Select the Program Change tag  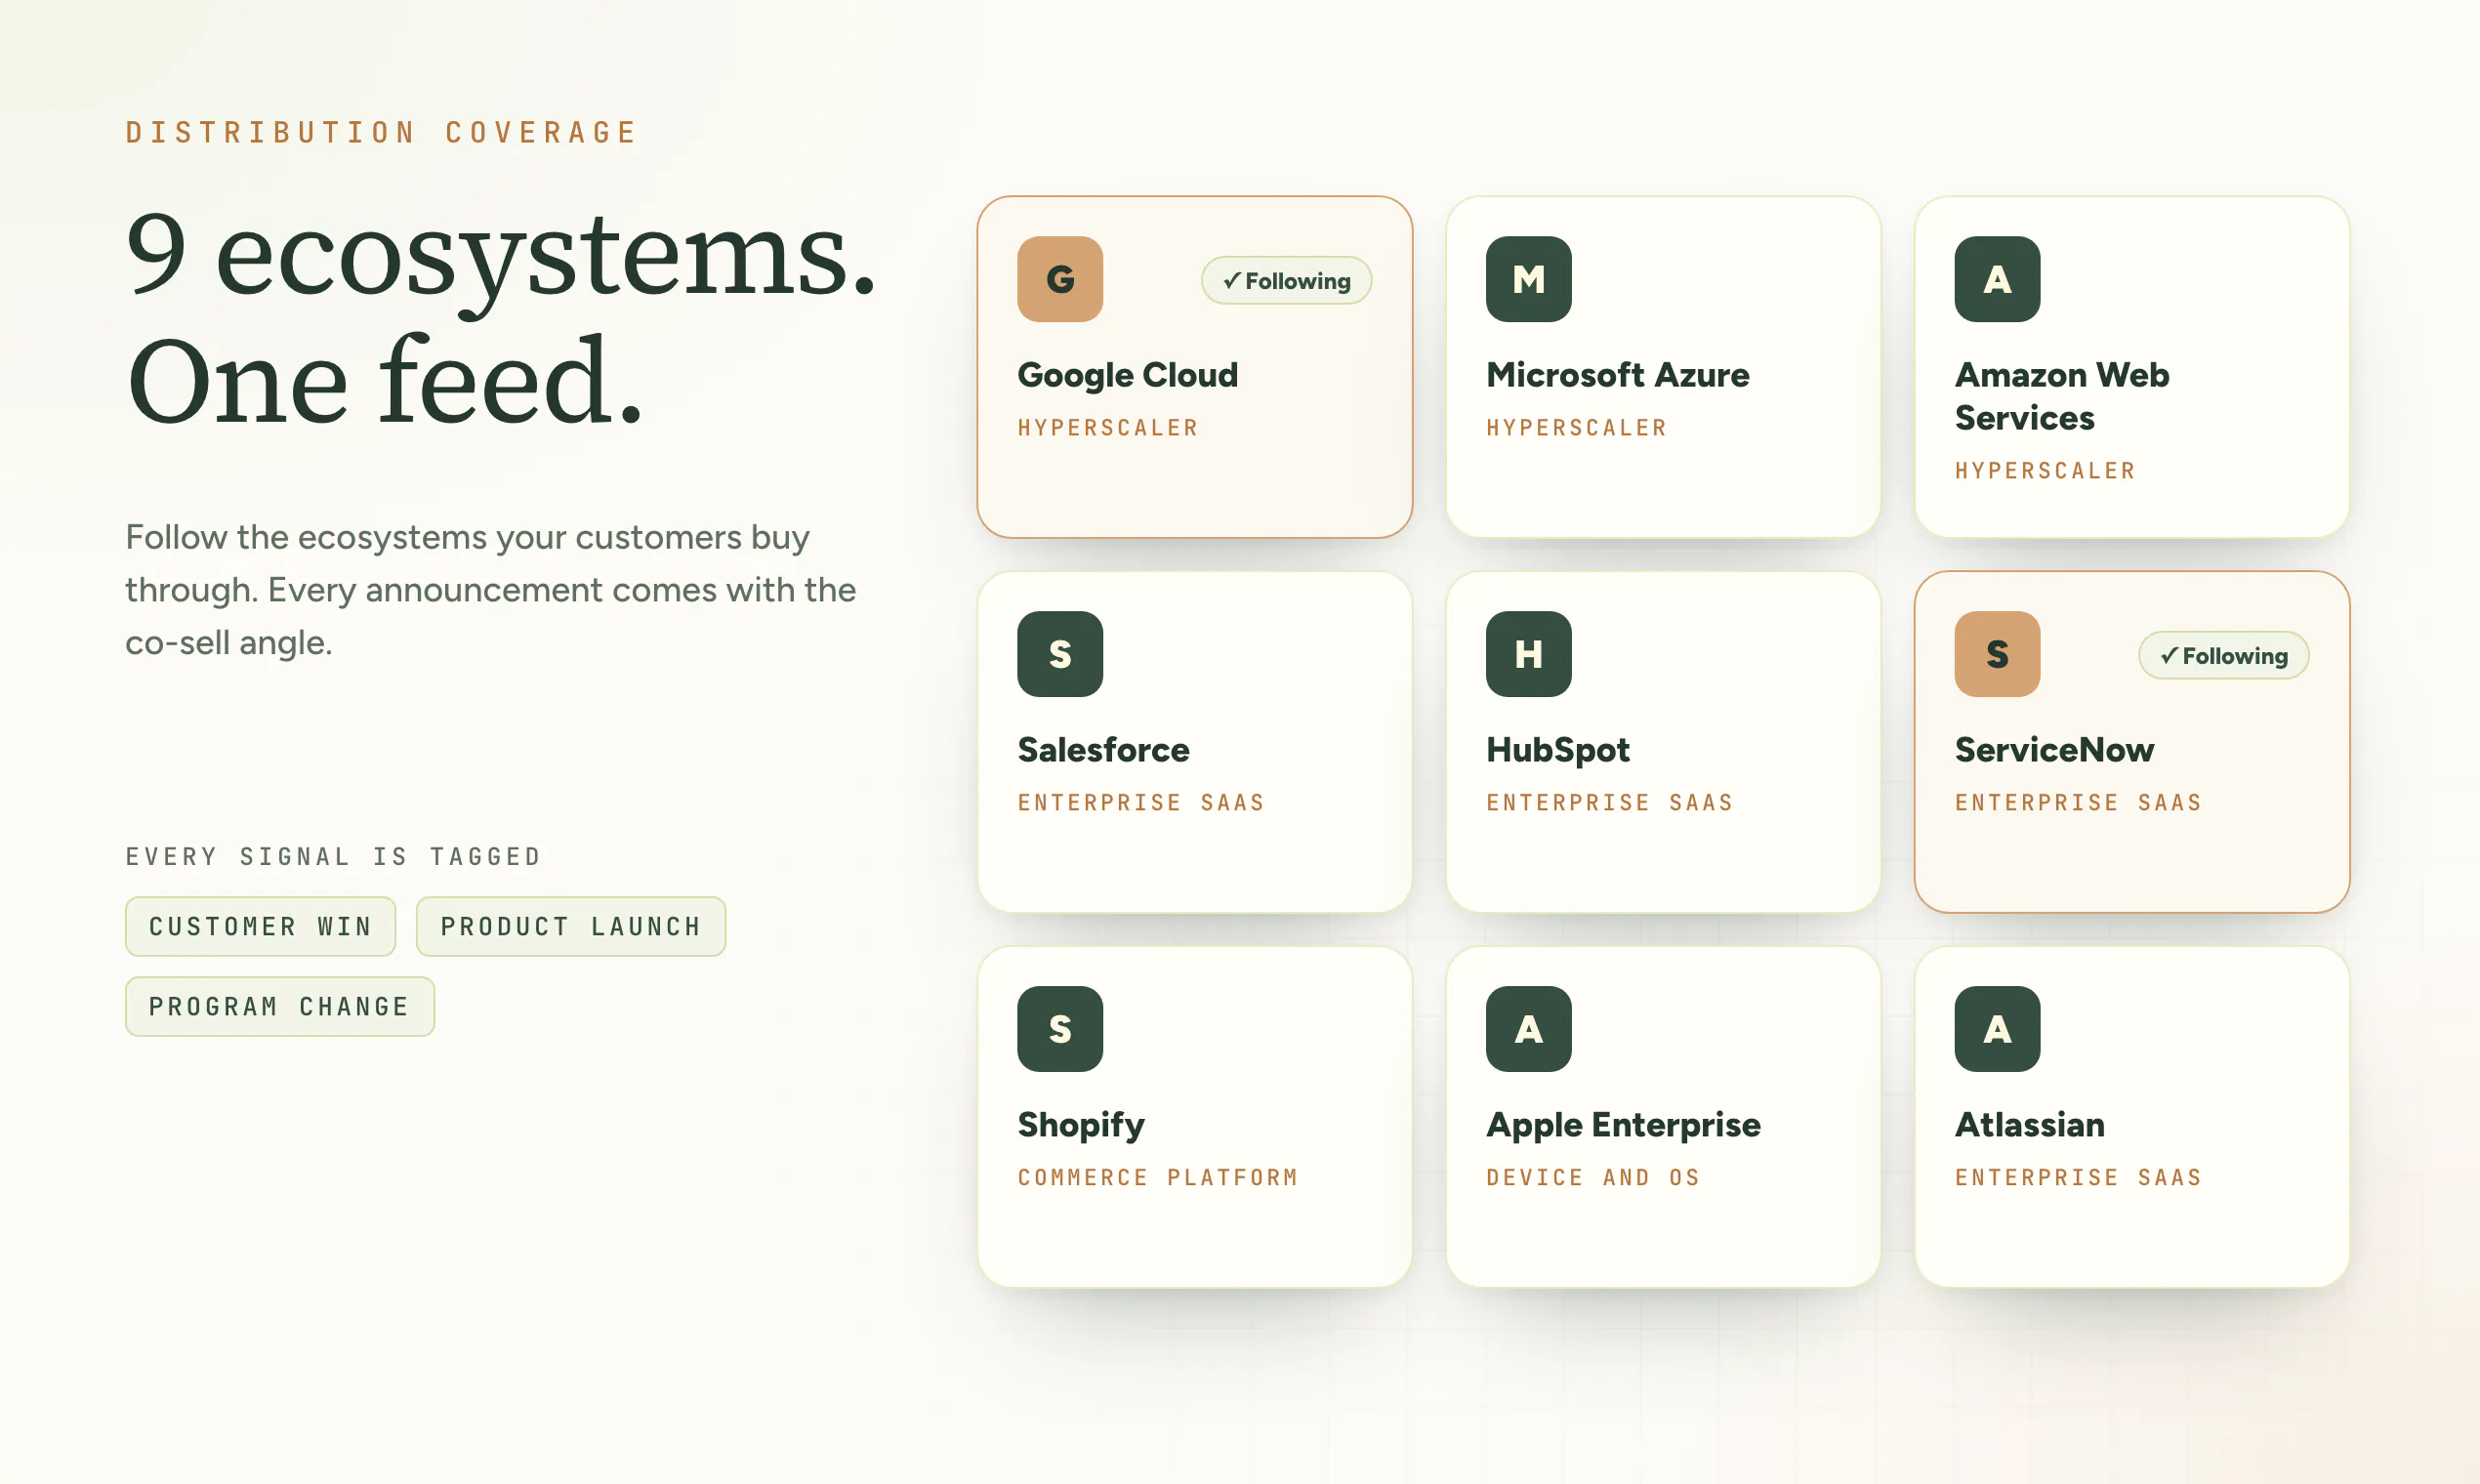pos(280,1006)
